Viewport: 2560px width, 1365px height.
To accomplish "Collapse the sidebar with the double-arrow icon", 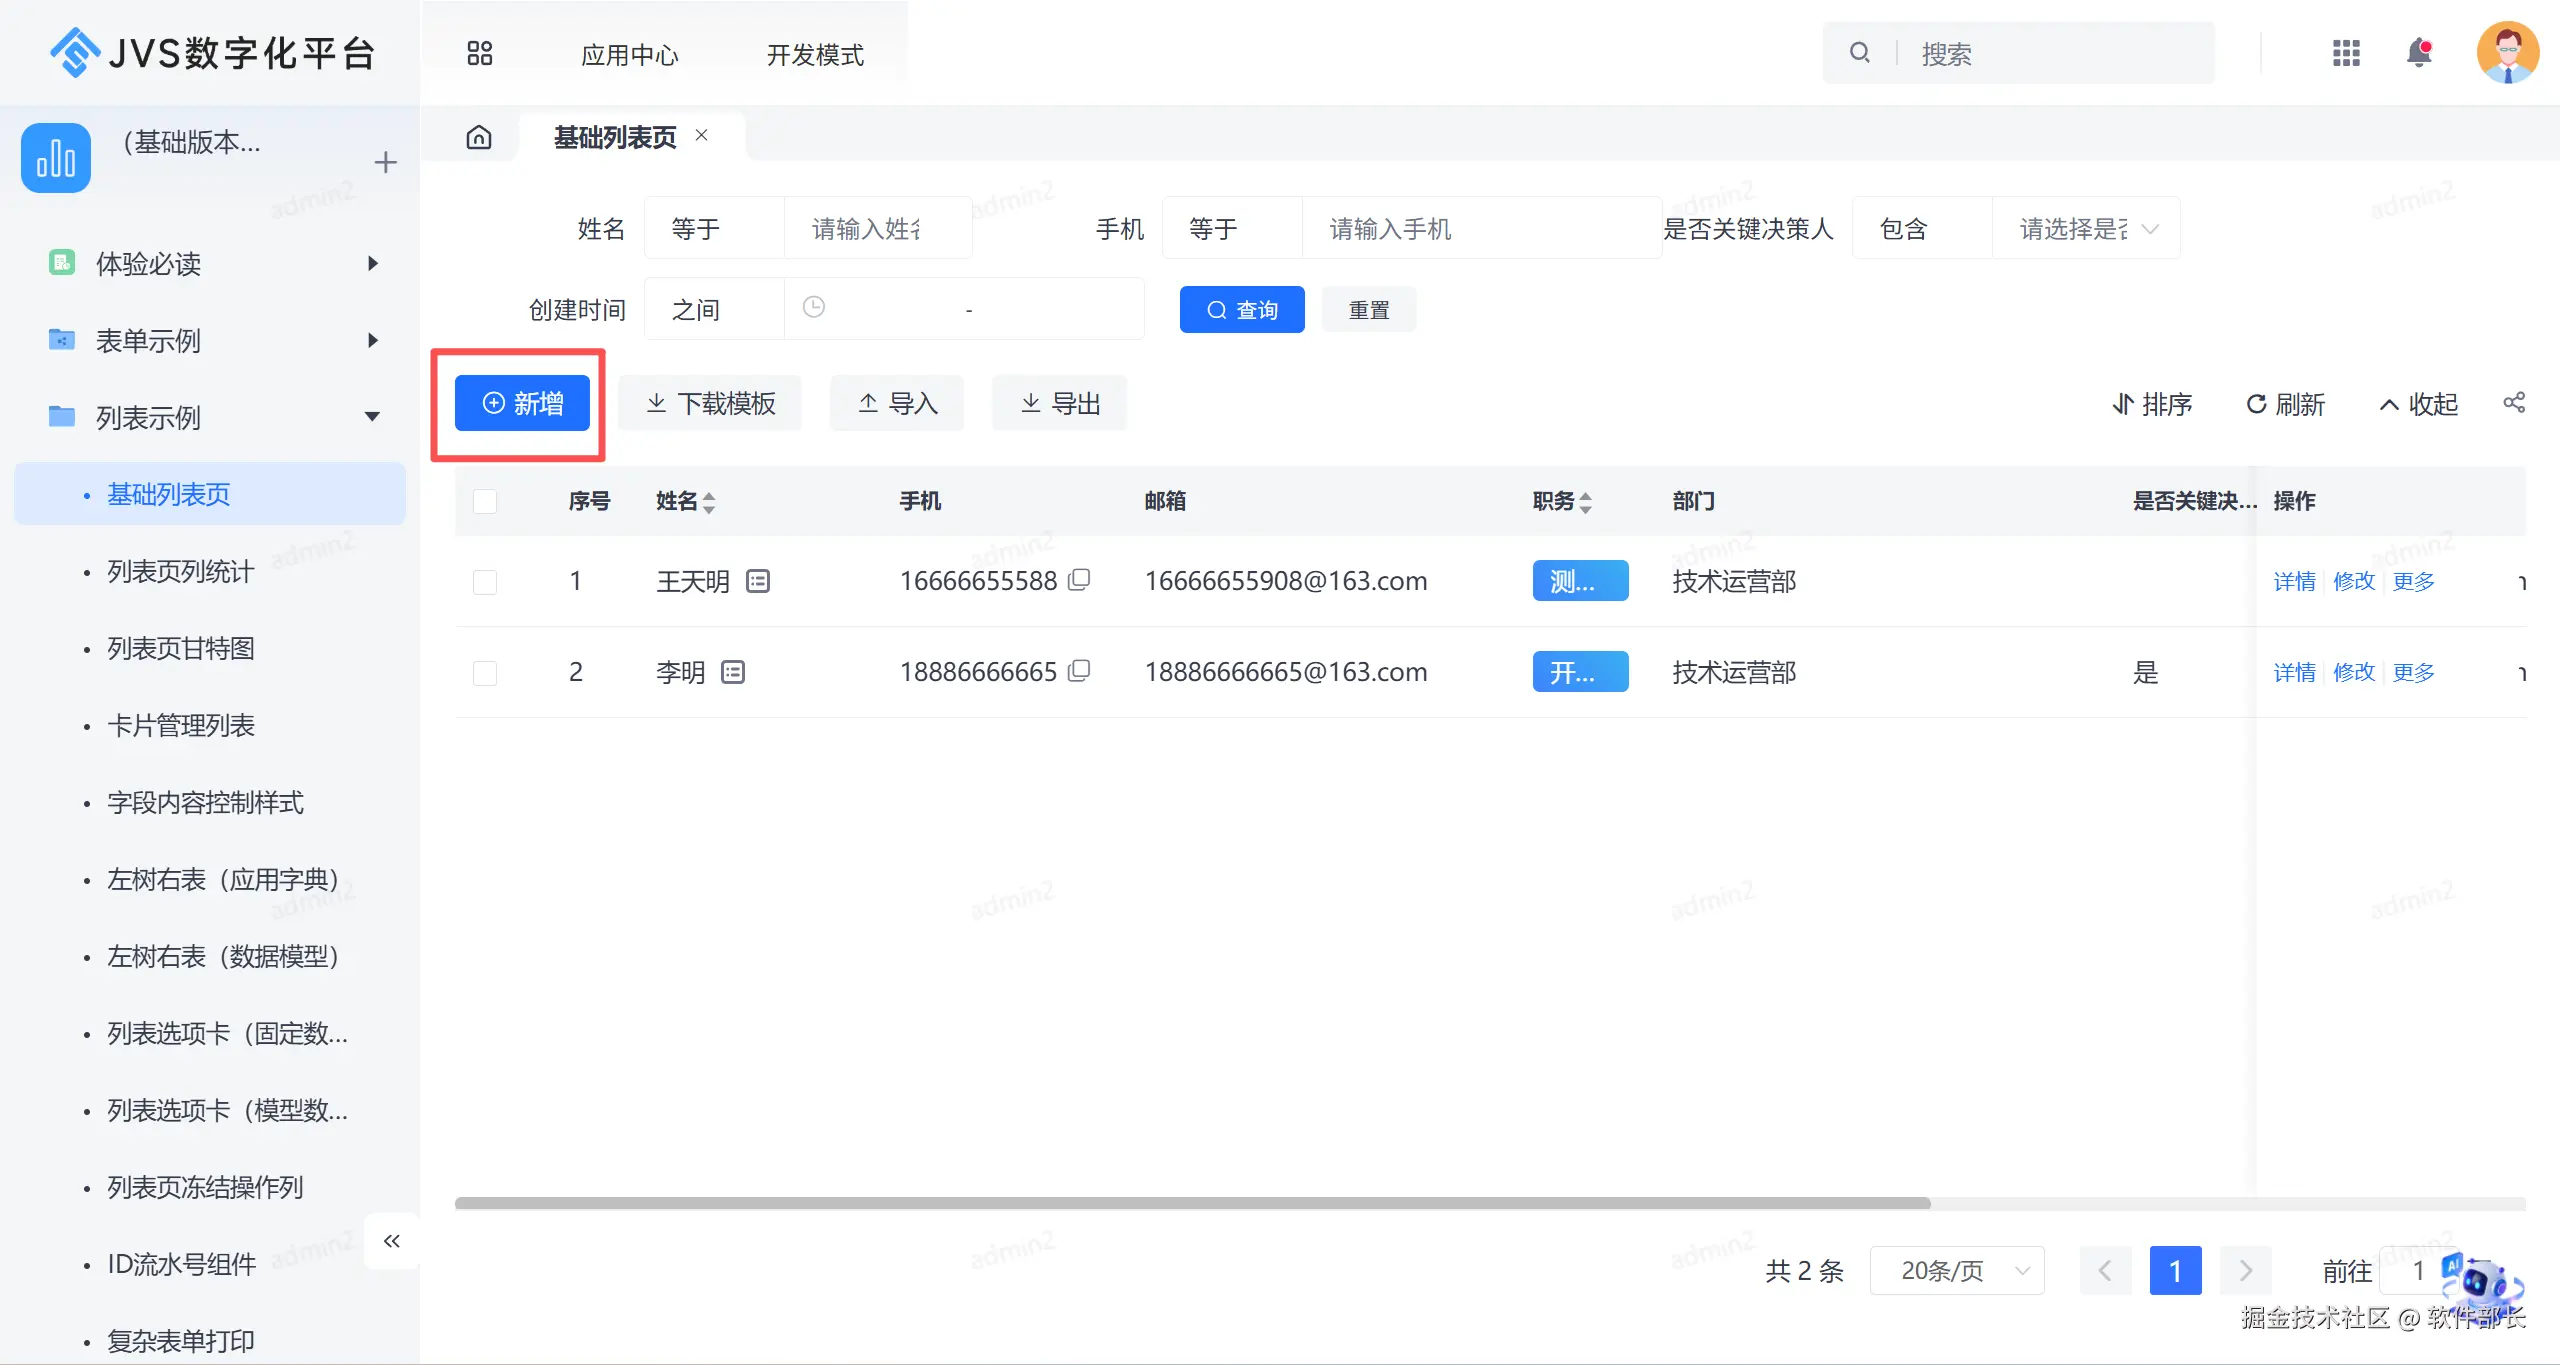I will pyautogui.click(x=391, y=1241).
